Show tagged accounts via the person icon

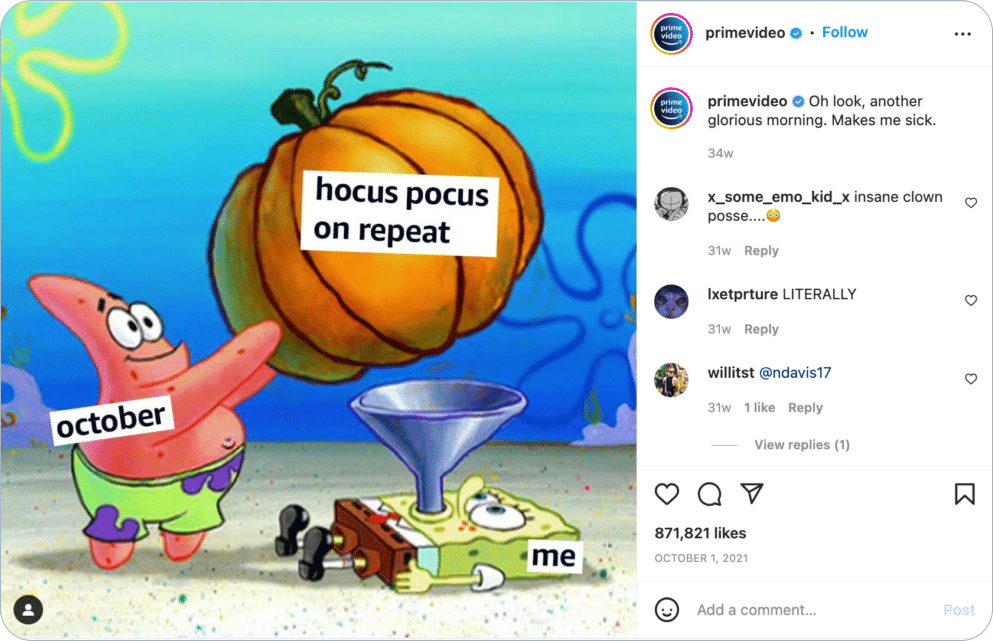pyautogui.click(x=28, y=609)
